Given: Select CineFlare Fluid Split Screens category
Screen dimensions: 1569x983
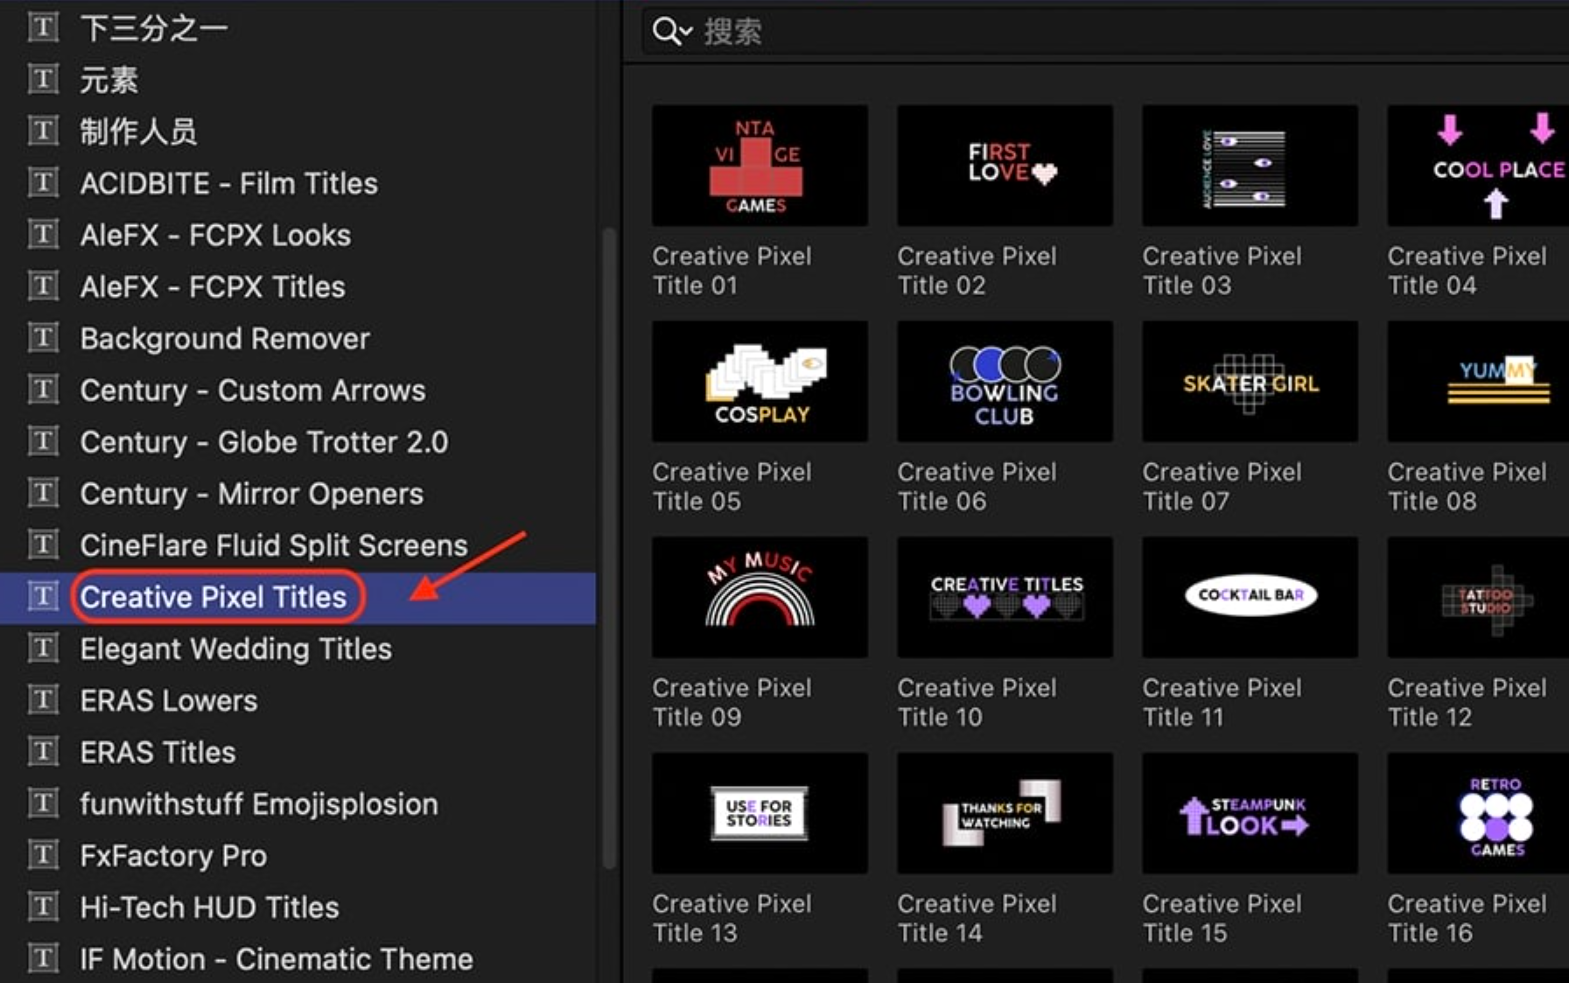Looking at the screenshot, I should coord(273,545).
